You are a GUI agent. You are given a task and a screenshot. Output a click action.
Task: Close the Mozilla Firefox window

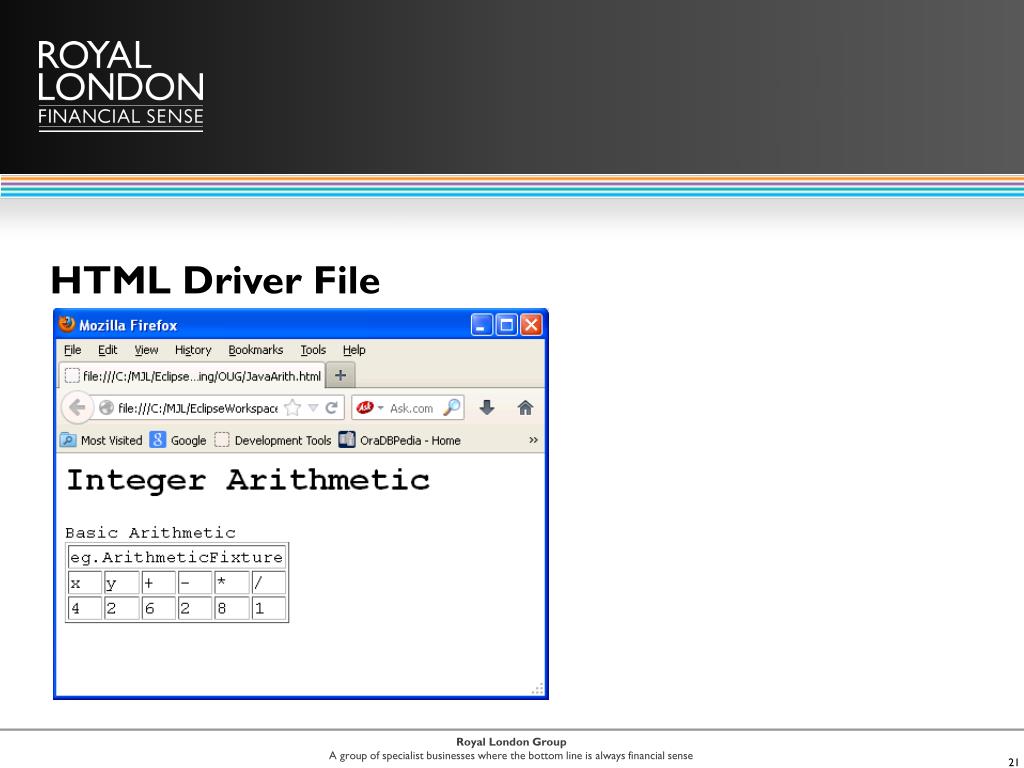532,325
